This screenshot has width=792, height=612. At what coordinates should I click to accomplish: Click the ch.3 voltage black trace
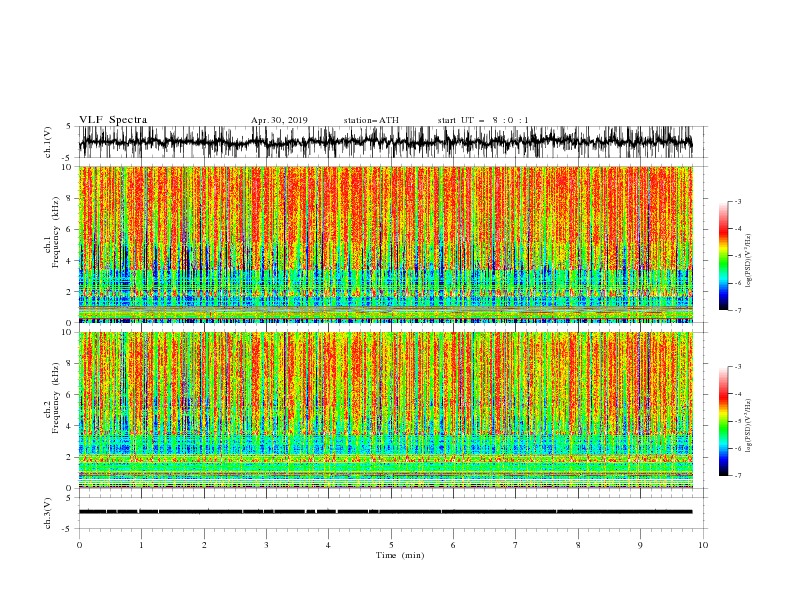pos(385,512)
